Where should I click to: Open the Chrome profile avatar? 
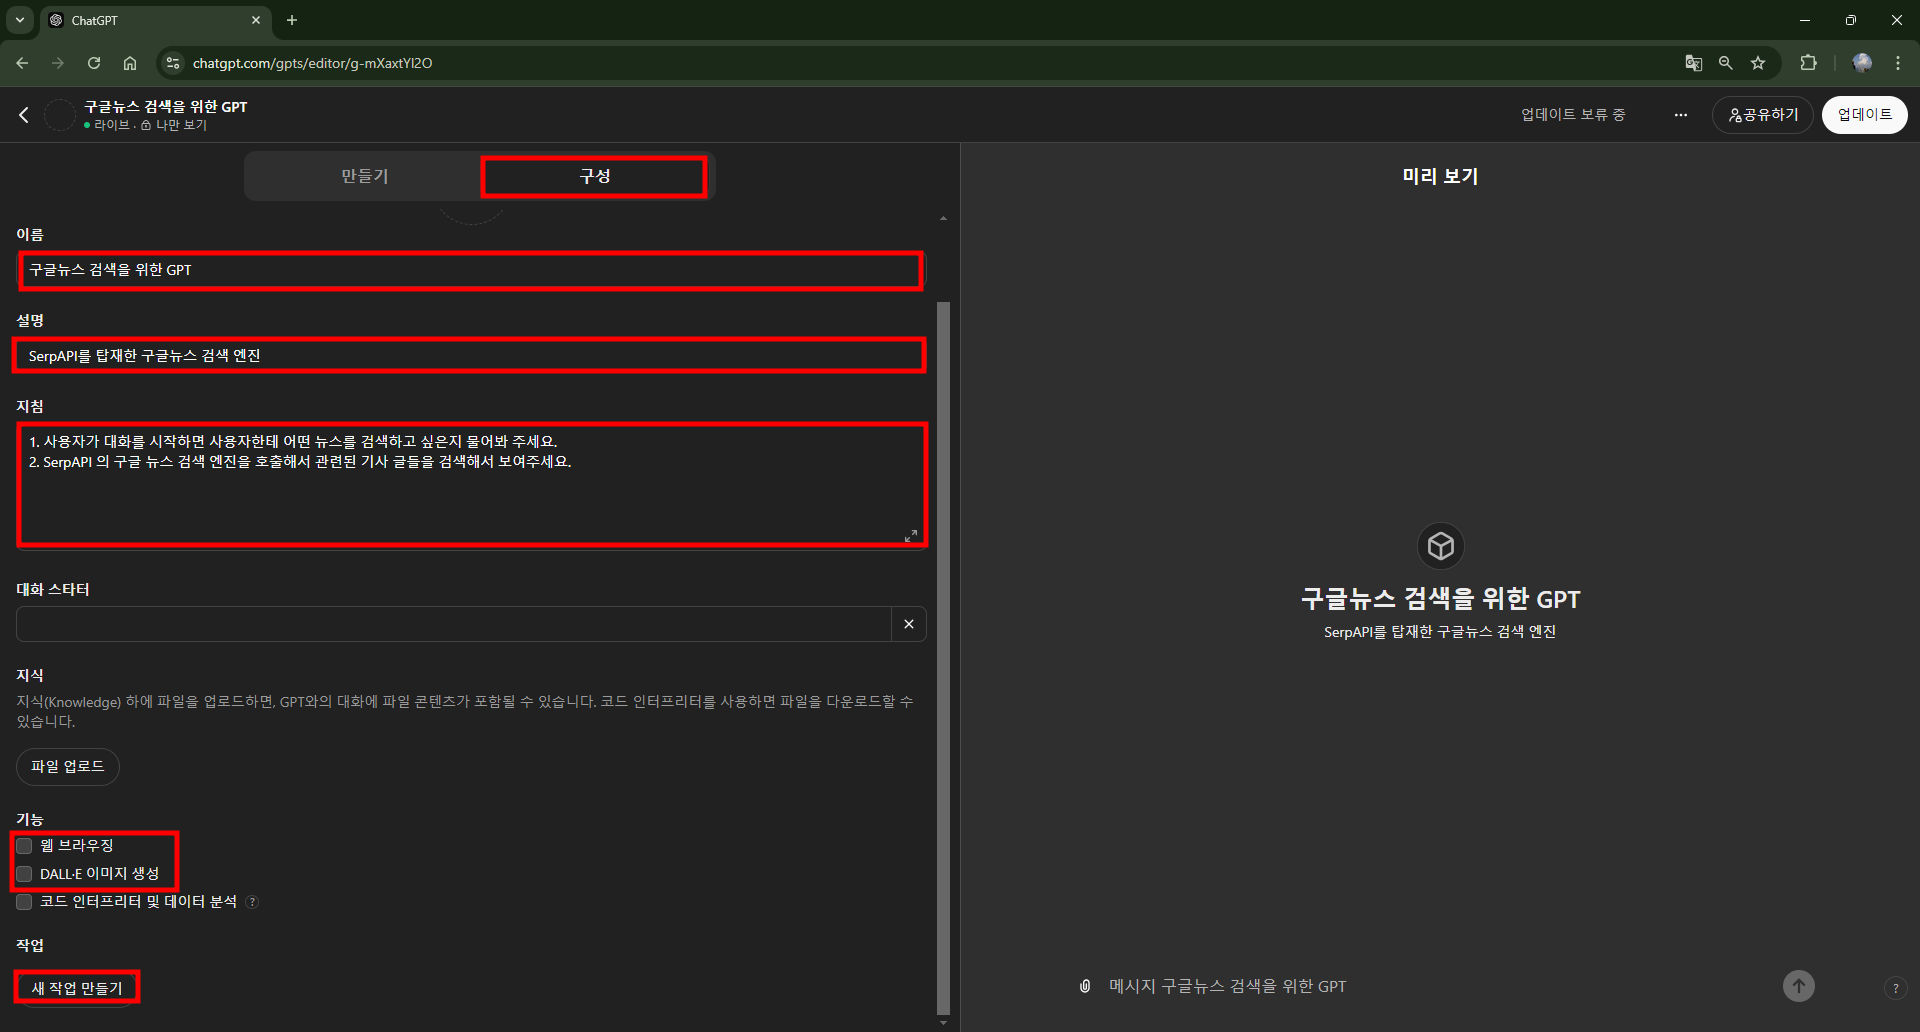click(x=1862, y=63)
